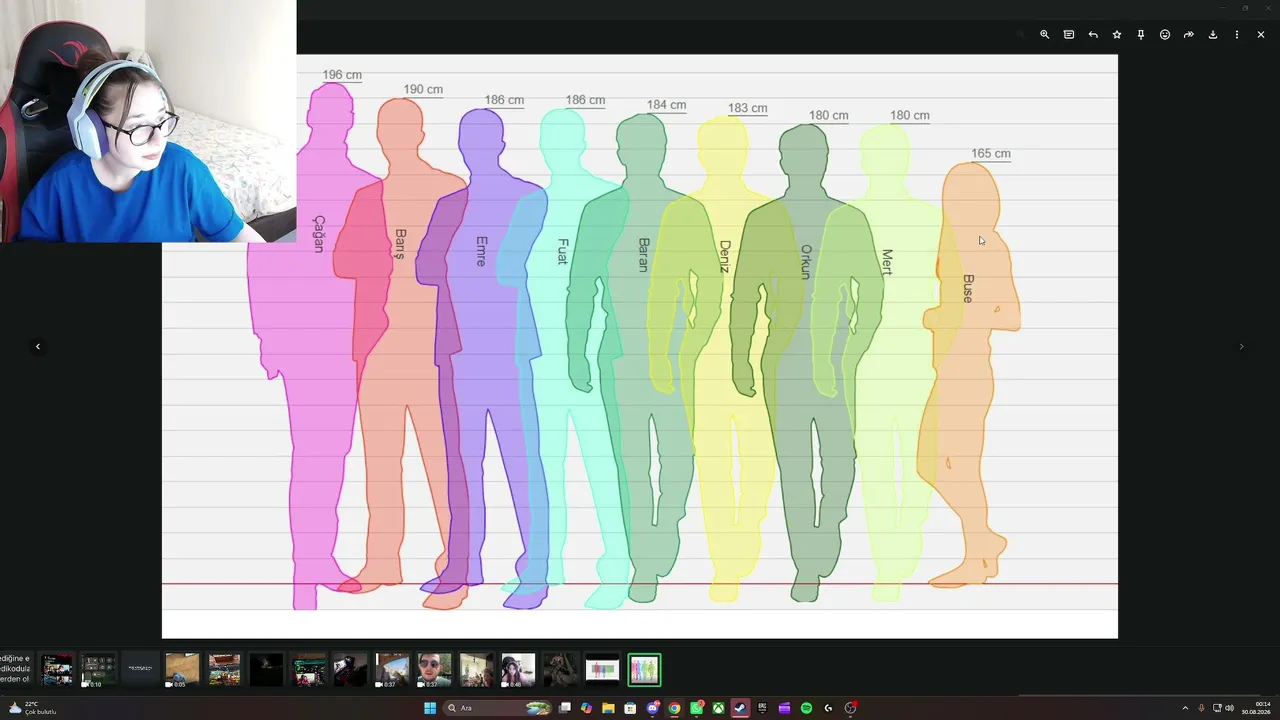Open Microsoft Store from the taskbar
The image size is (1280, 720).
point(630,708)
